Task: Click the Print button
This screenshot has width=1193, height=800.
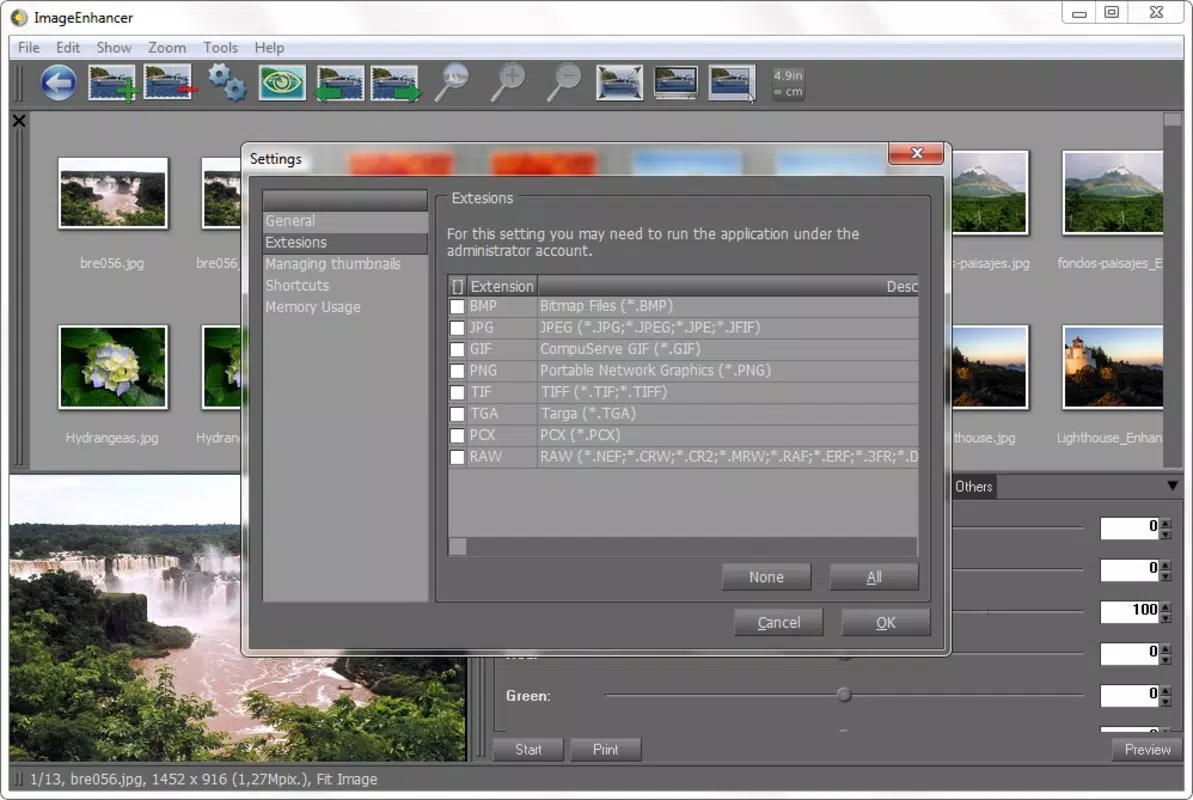Action: point(606,749)
